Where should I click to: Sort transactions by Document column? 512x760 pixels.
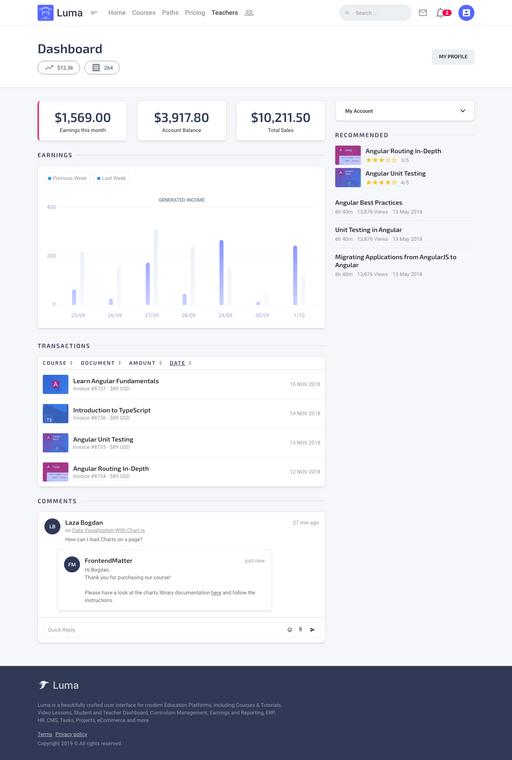[x=100, y=363]
